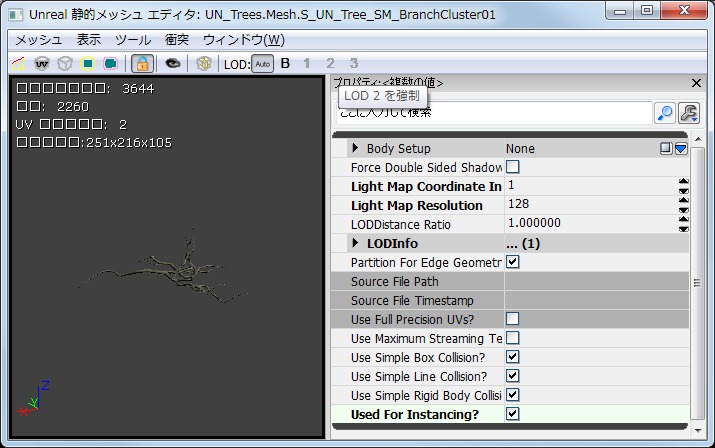This screenshot has height=448, width=715.
Task: Click the yellow-outlined bounds toolbar icon
Action: click(87, 63)
